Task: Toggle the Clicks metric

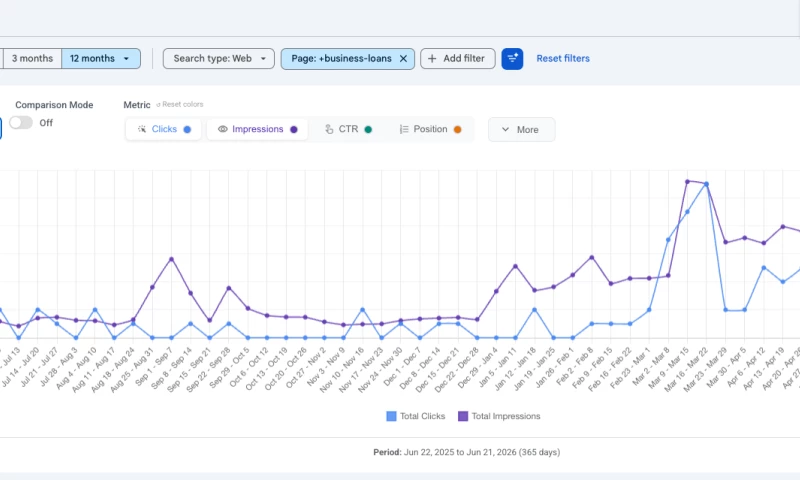Action: pyautogui.click(x=164, y=129)
